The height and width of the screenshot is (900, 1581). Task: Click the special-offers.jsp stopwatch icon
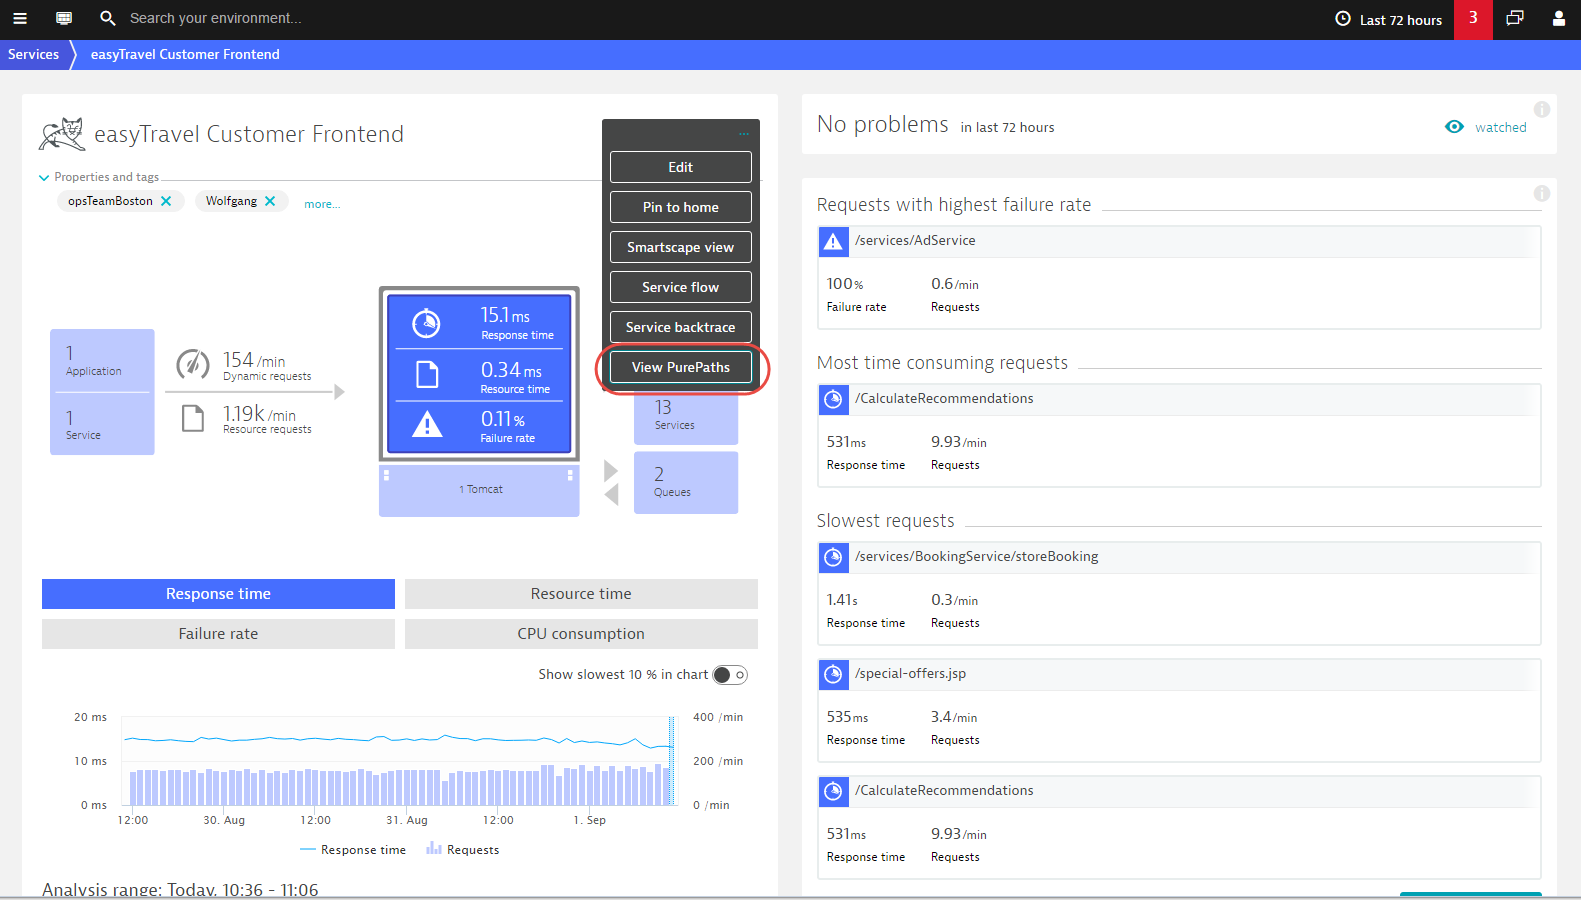(x=833, y=675)
